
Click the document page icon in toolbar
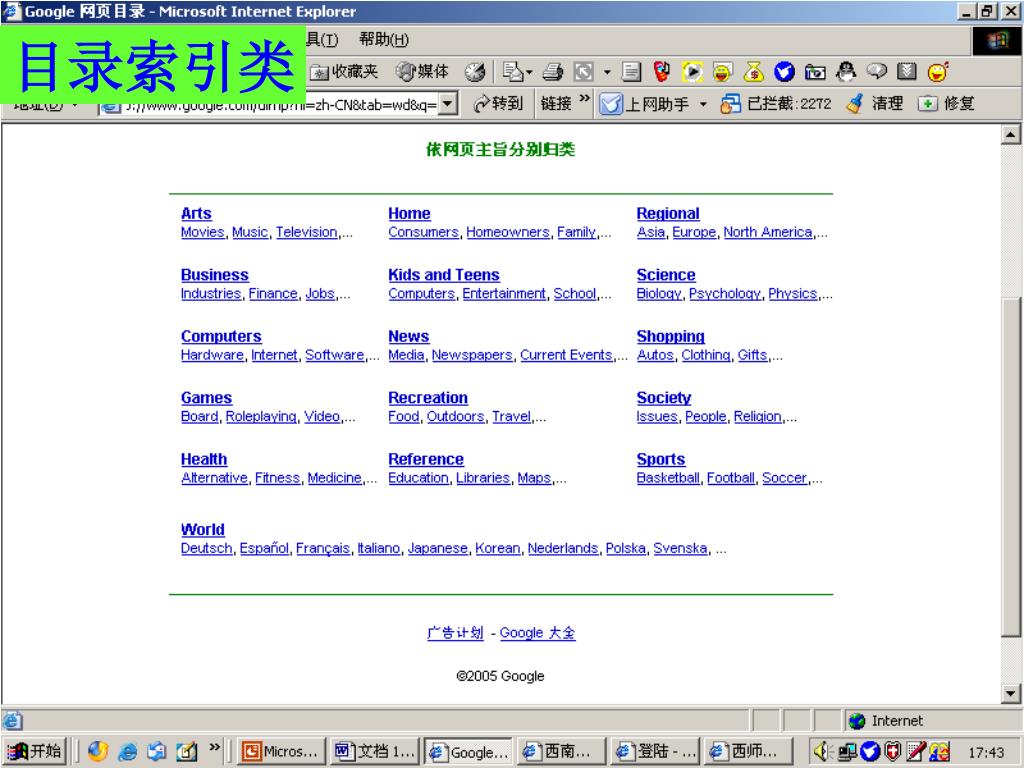tap(631, 72)
